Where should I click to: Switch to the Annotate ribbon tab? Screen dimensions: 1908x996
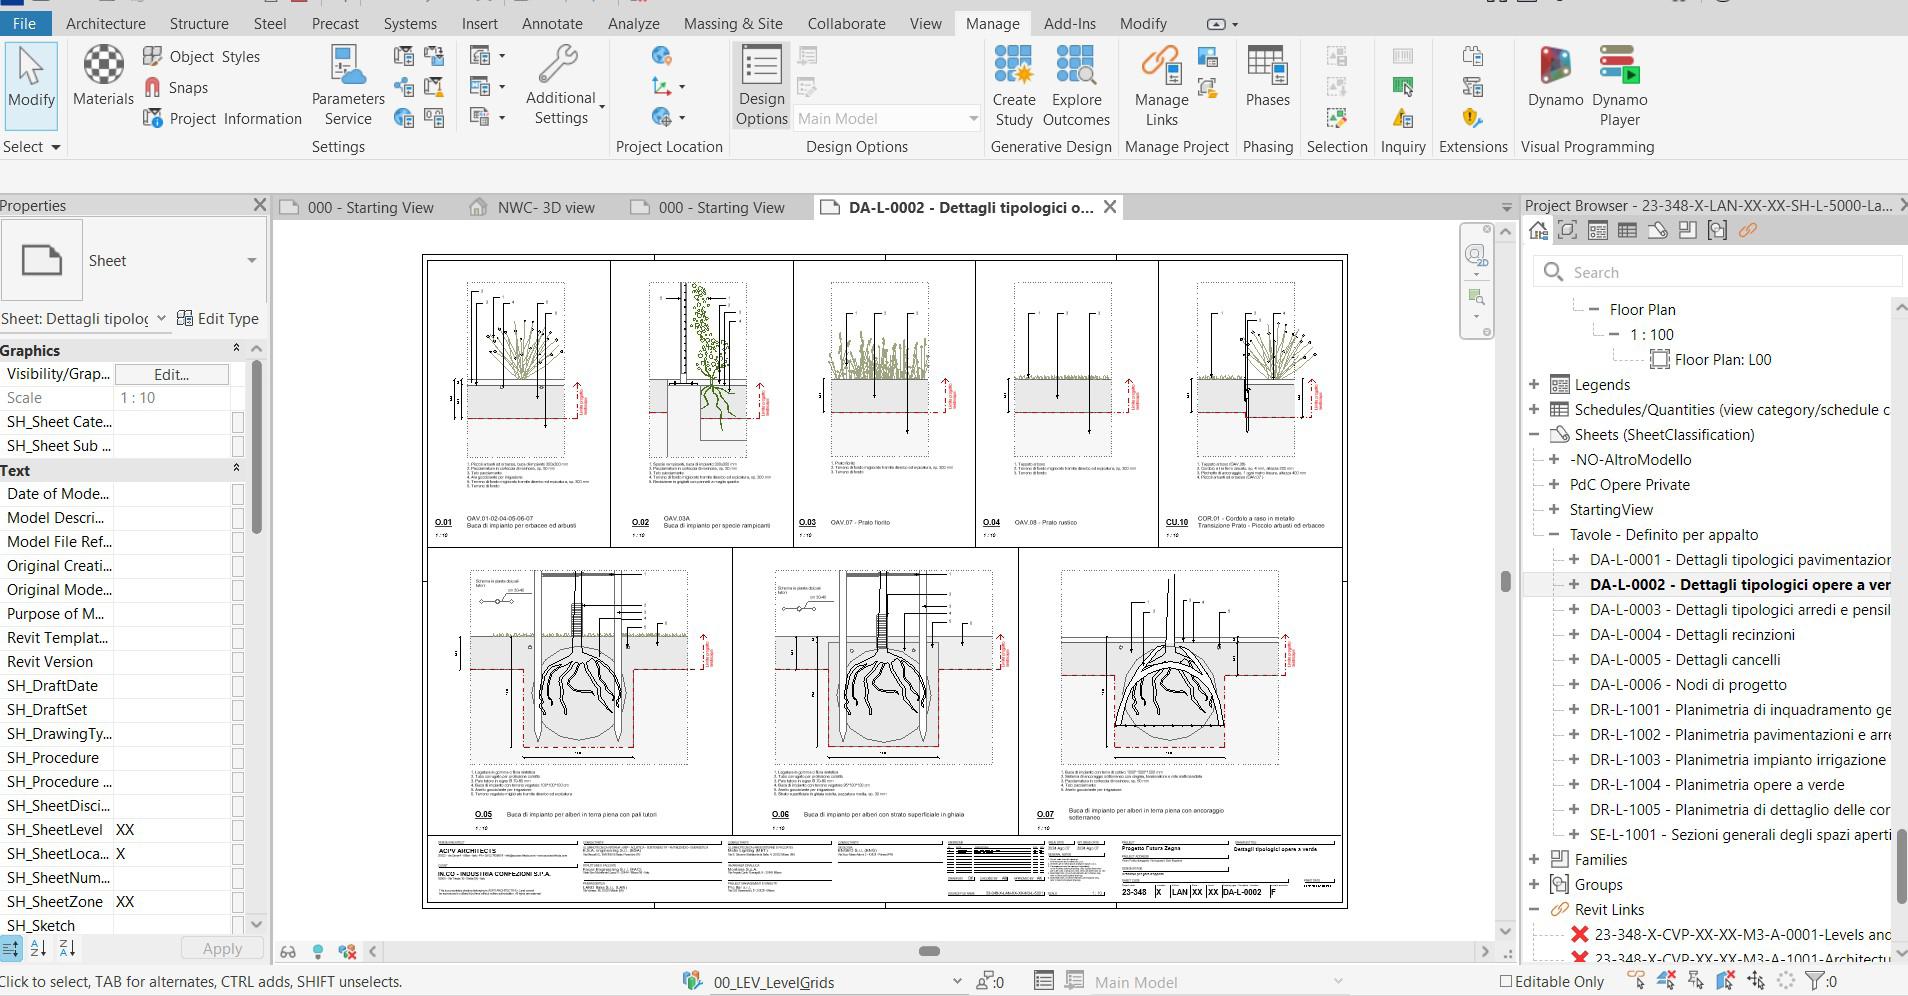552,23
